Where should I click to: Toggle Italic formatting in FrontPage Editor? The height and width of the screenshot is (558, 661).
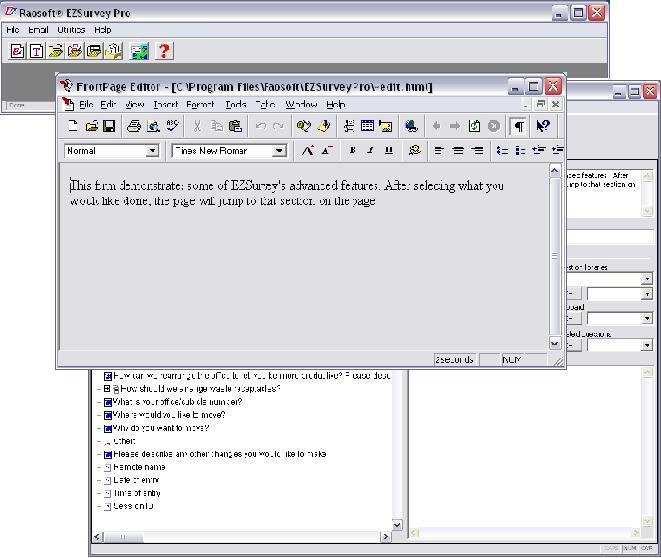tap(370, 150)
